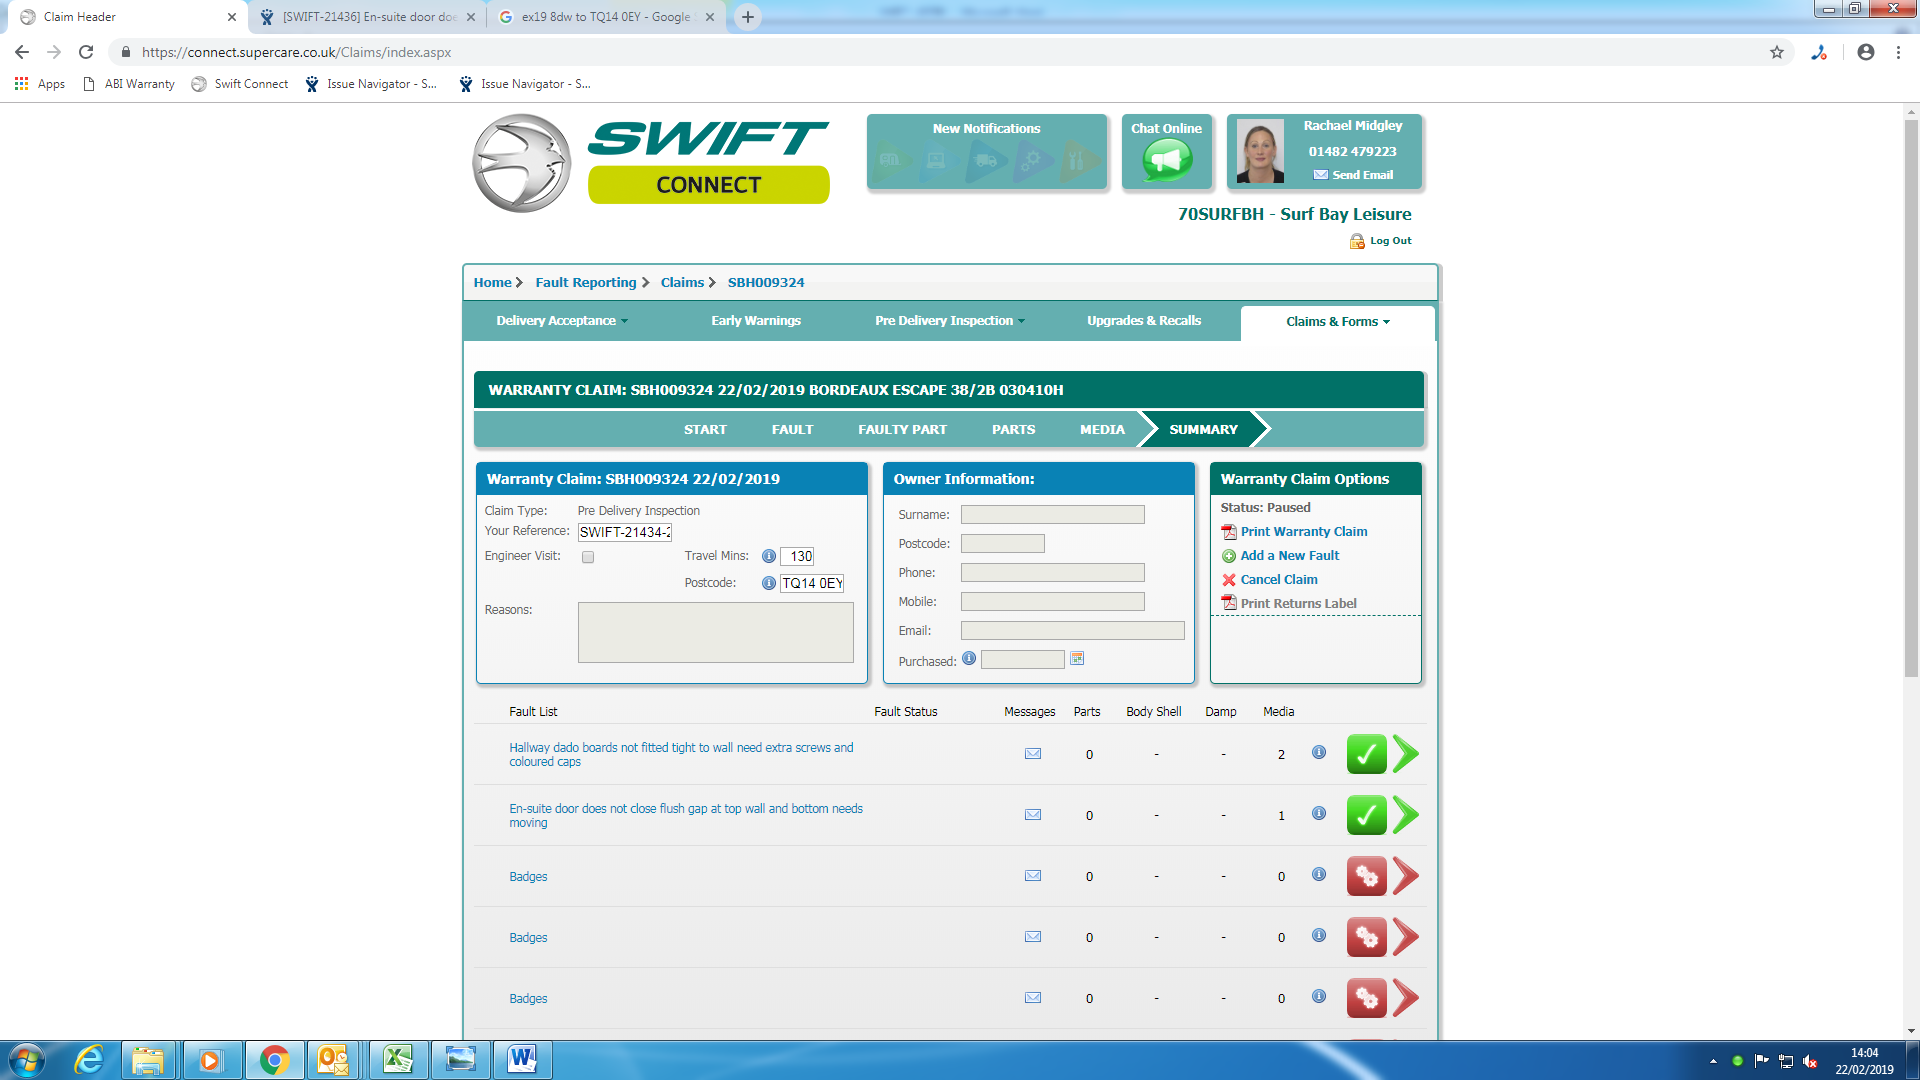This screenshot has width=1920, height=1080.
Task: Click red gears icon on first Badges row
Action: tap(1366, 876)
